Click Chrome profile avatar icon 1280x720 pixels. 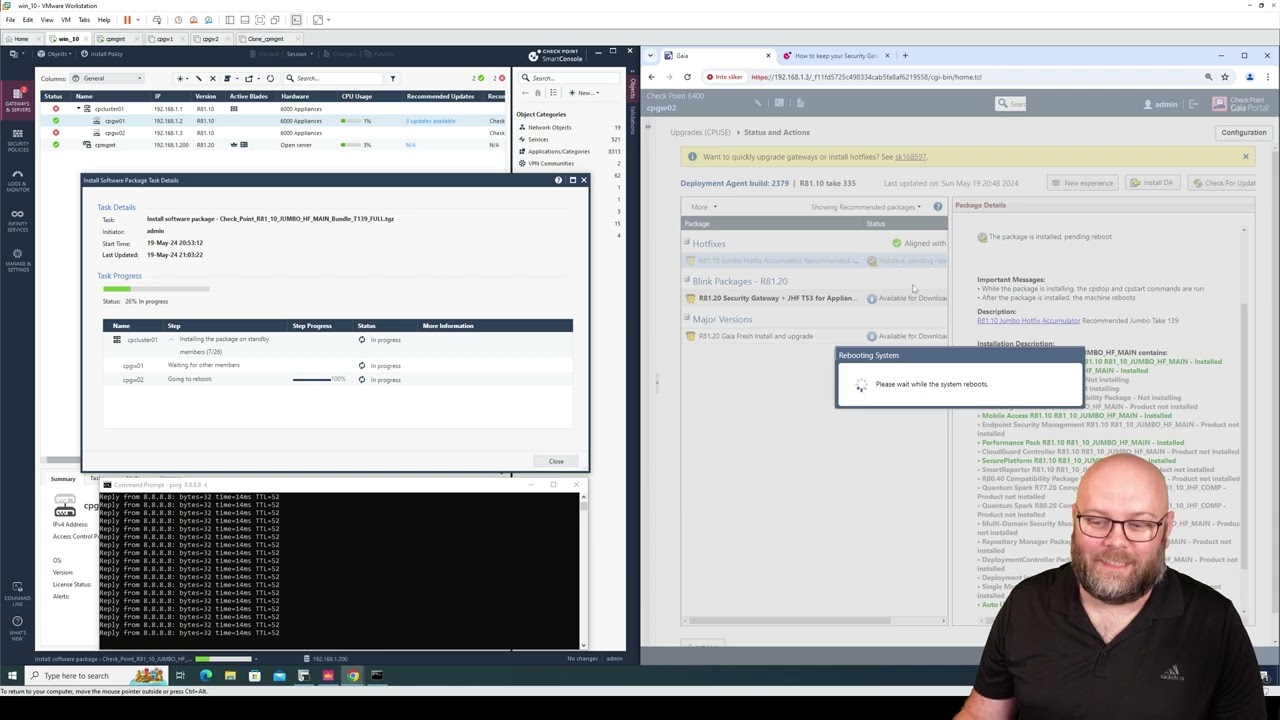(x=1249, y=77)
